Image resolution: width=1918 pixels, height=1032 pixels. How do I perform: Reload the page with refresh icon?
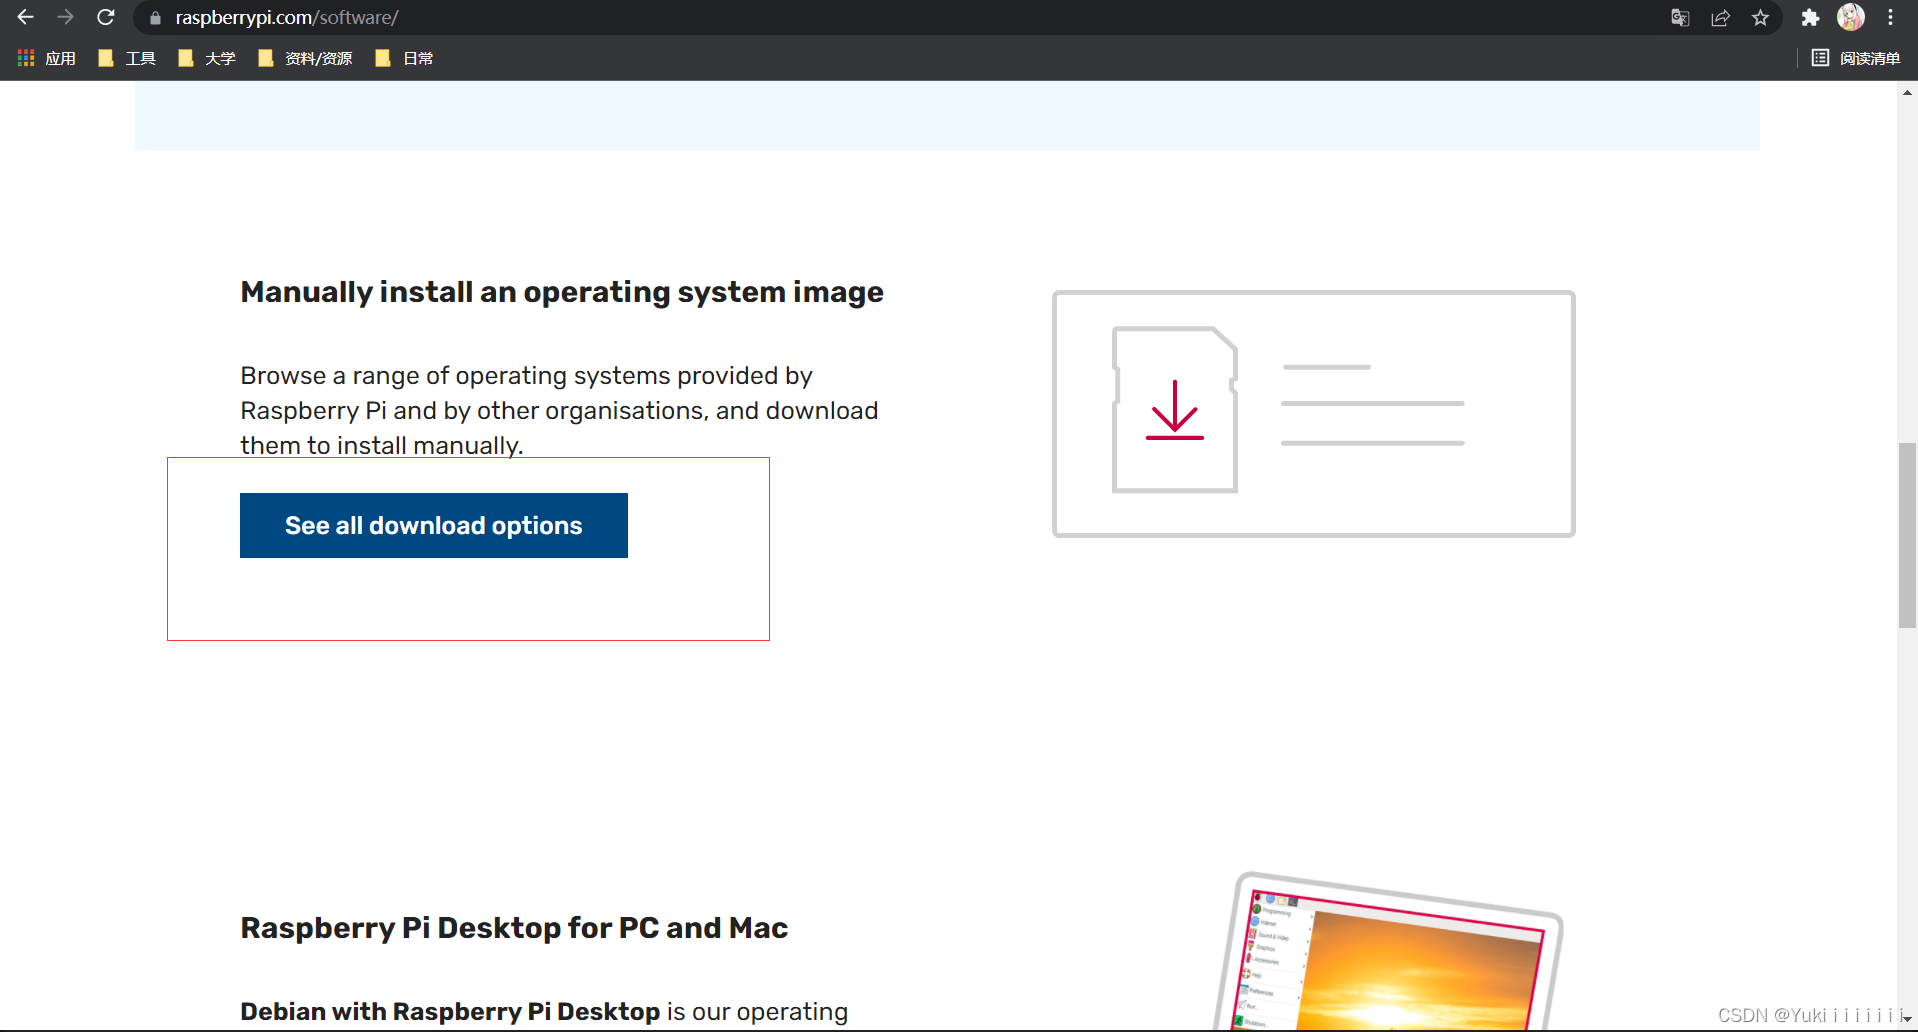coord(106,17)
